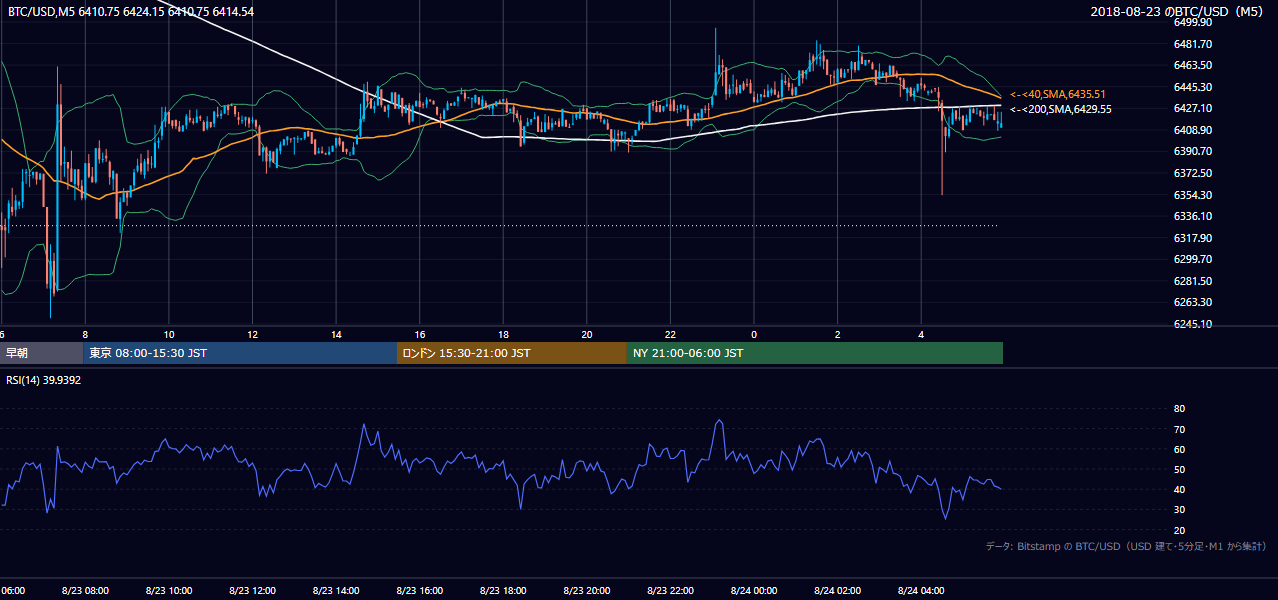The height and width of the screenshot is (600, 1278).
Task: Select the RSI scale value 30
Action: pyautogui.click(x=1179, y=509)
